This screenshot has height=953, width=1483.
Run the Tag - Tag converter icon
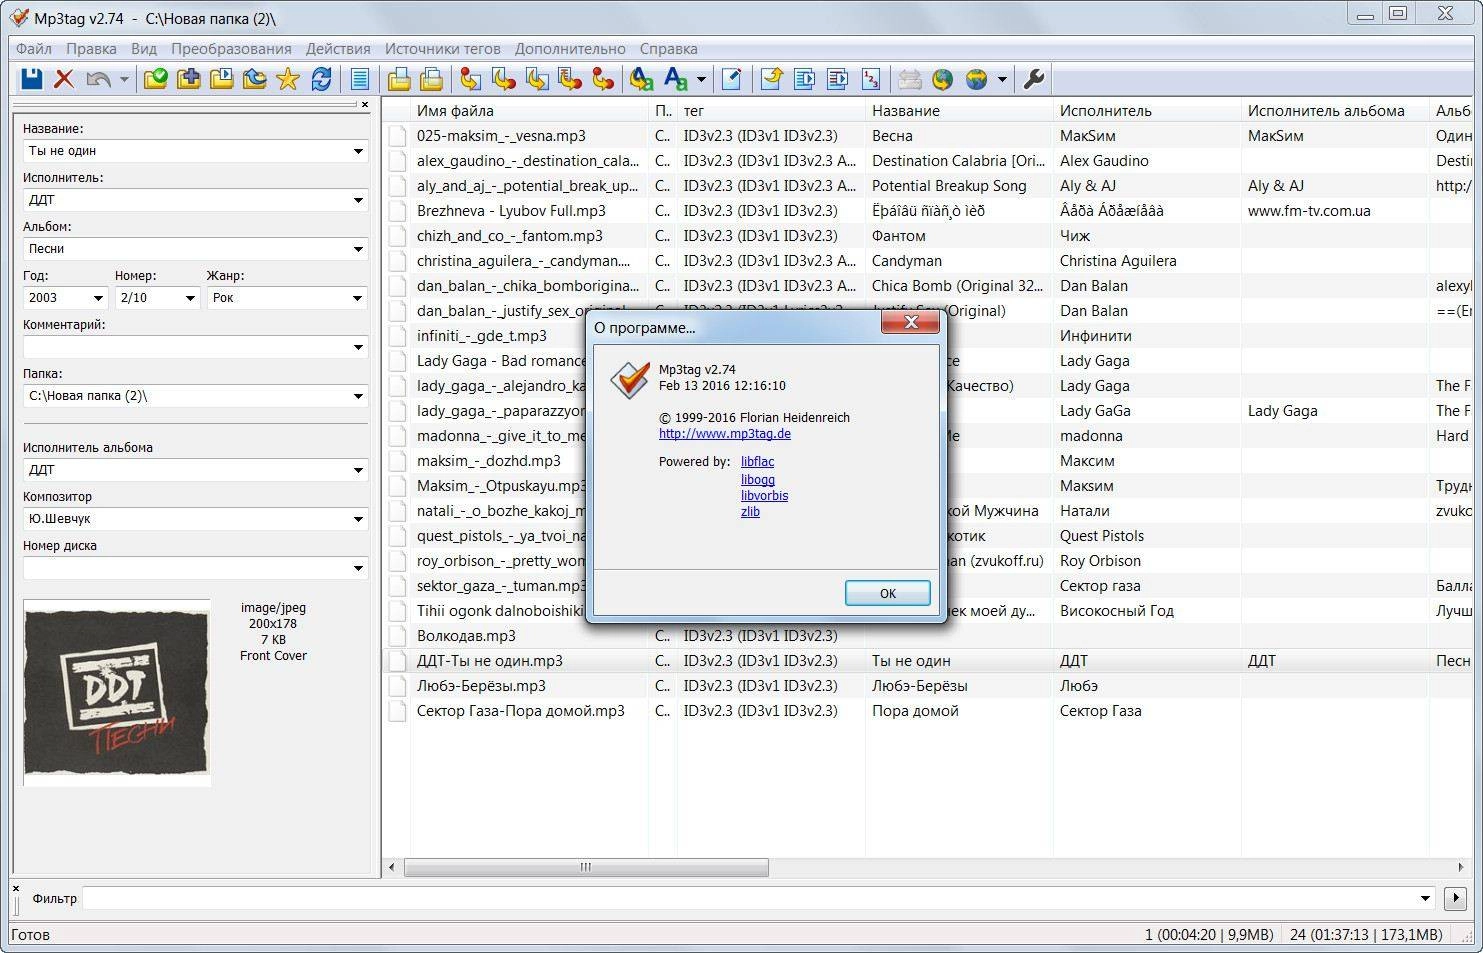click(603, 79)
